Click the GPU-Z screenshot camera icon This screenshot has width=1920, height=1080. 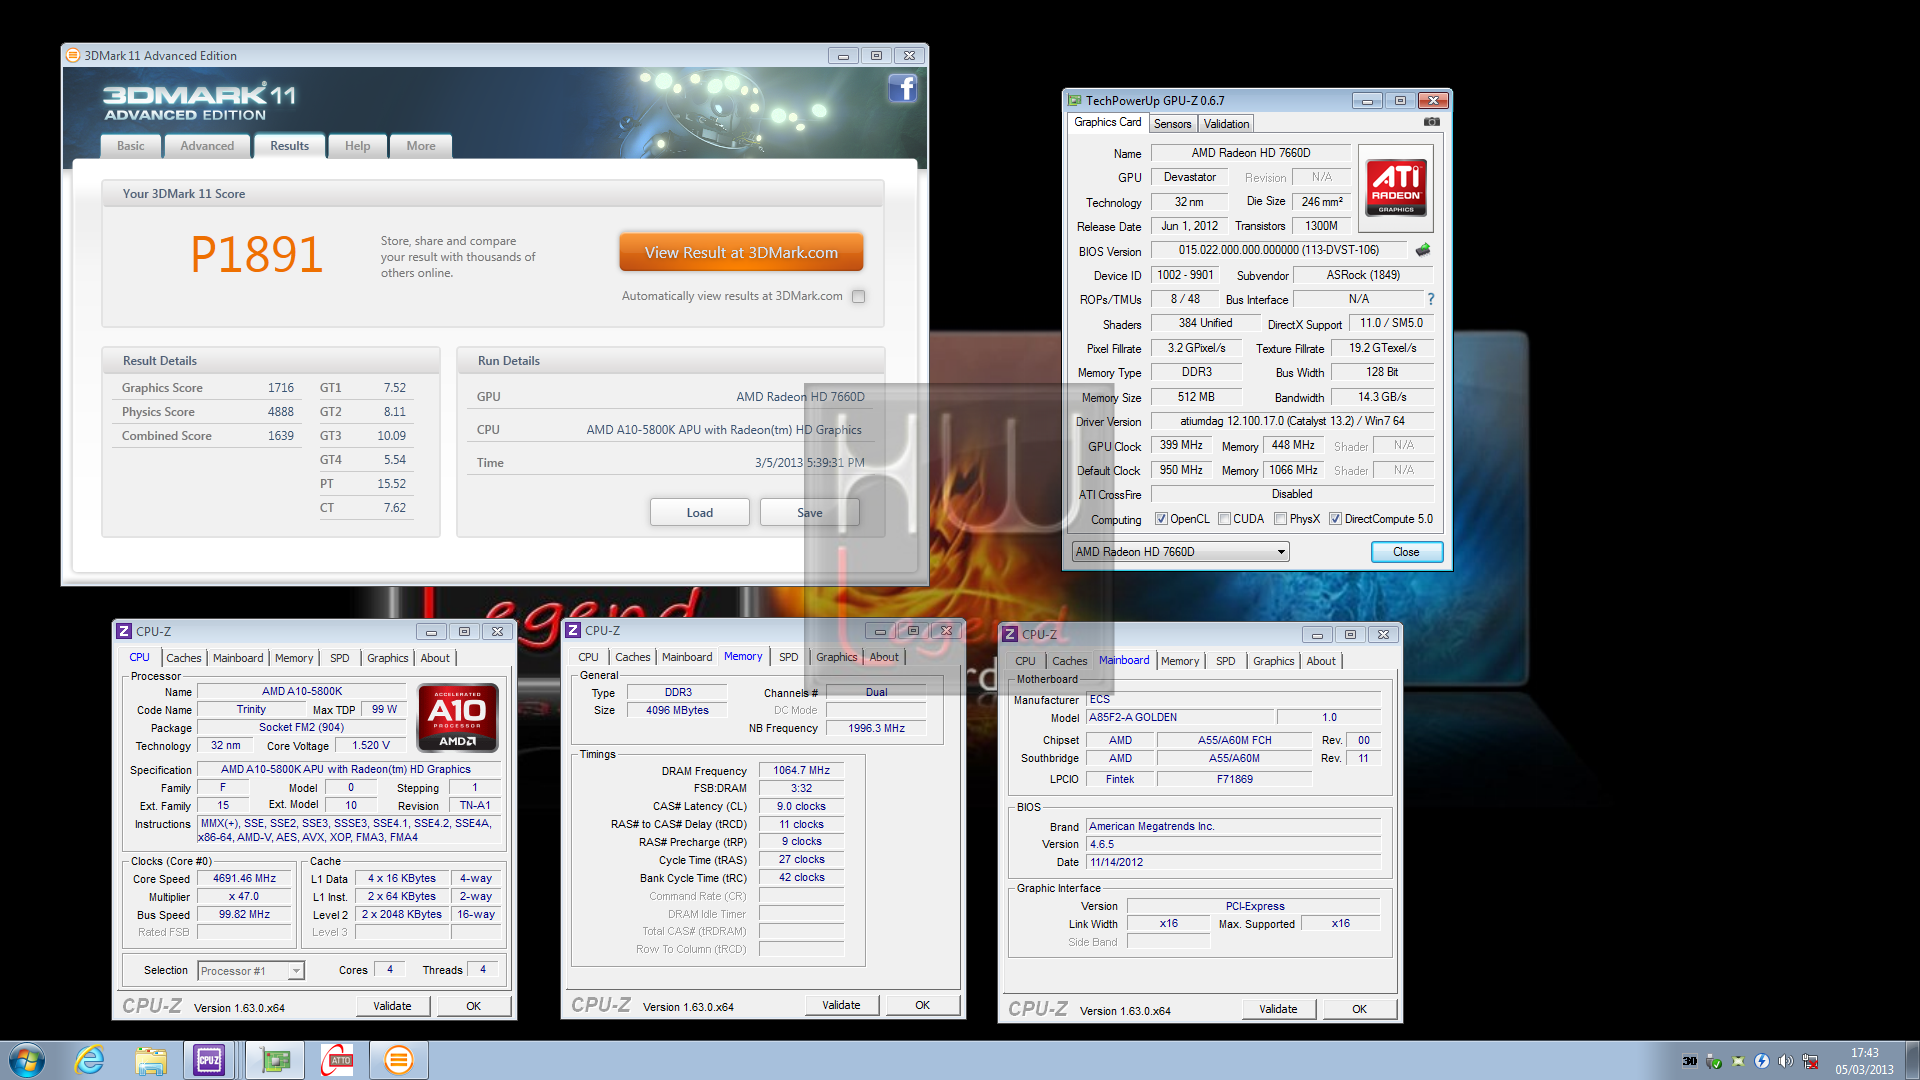point(1432,122)
